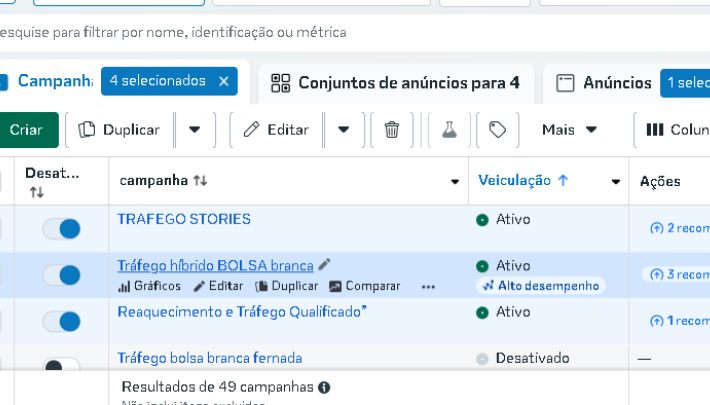This screenshot has width=710, height=405.
Task: Open the Mais dropdown menu
Action: click(x=569, y=129)
